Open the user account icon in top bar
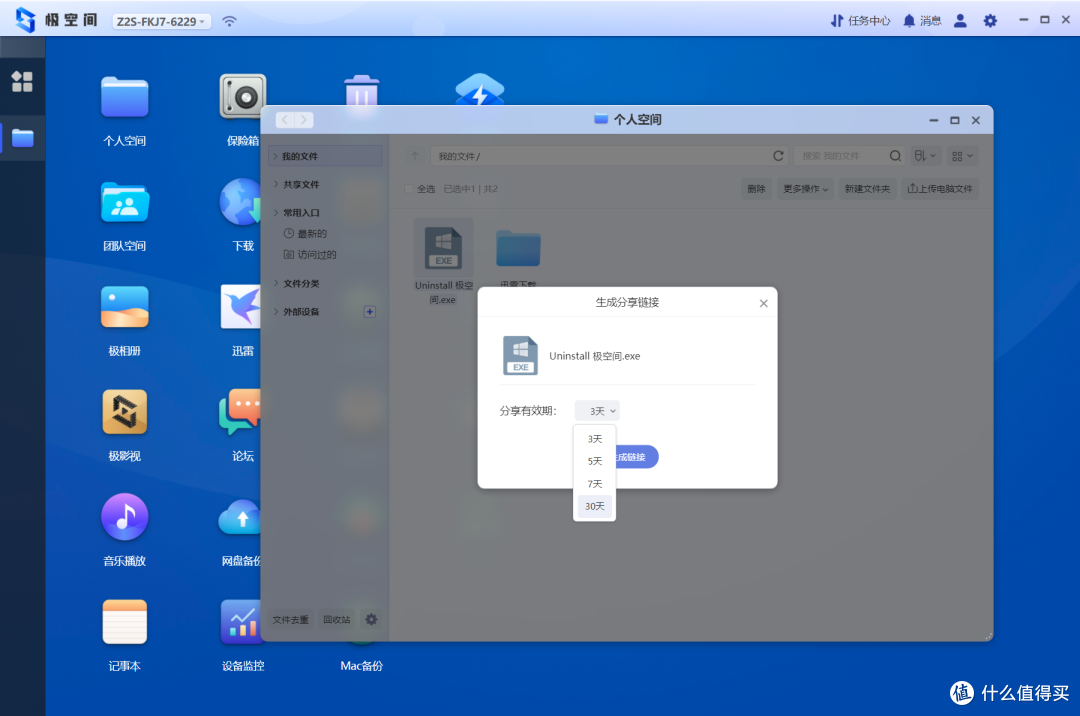This screenshot has height=716, width=1080. click(x=960, y=21)
